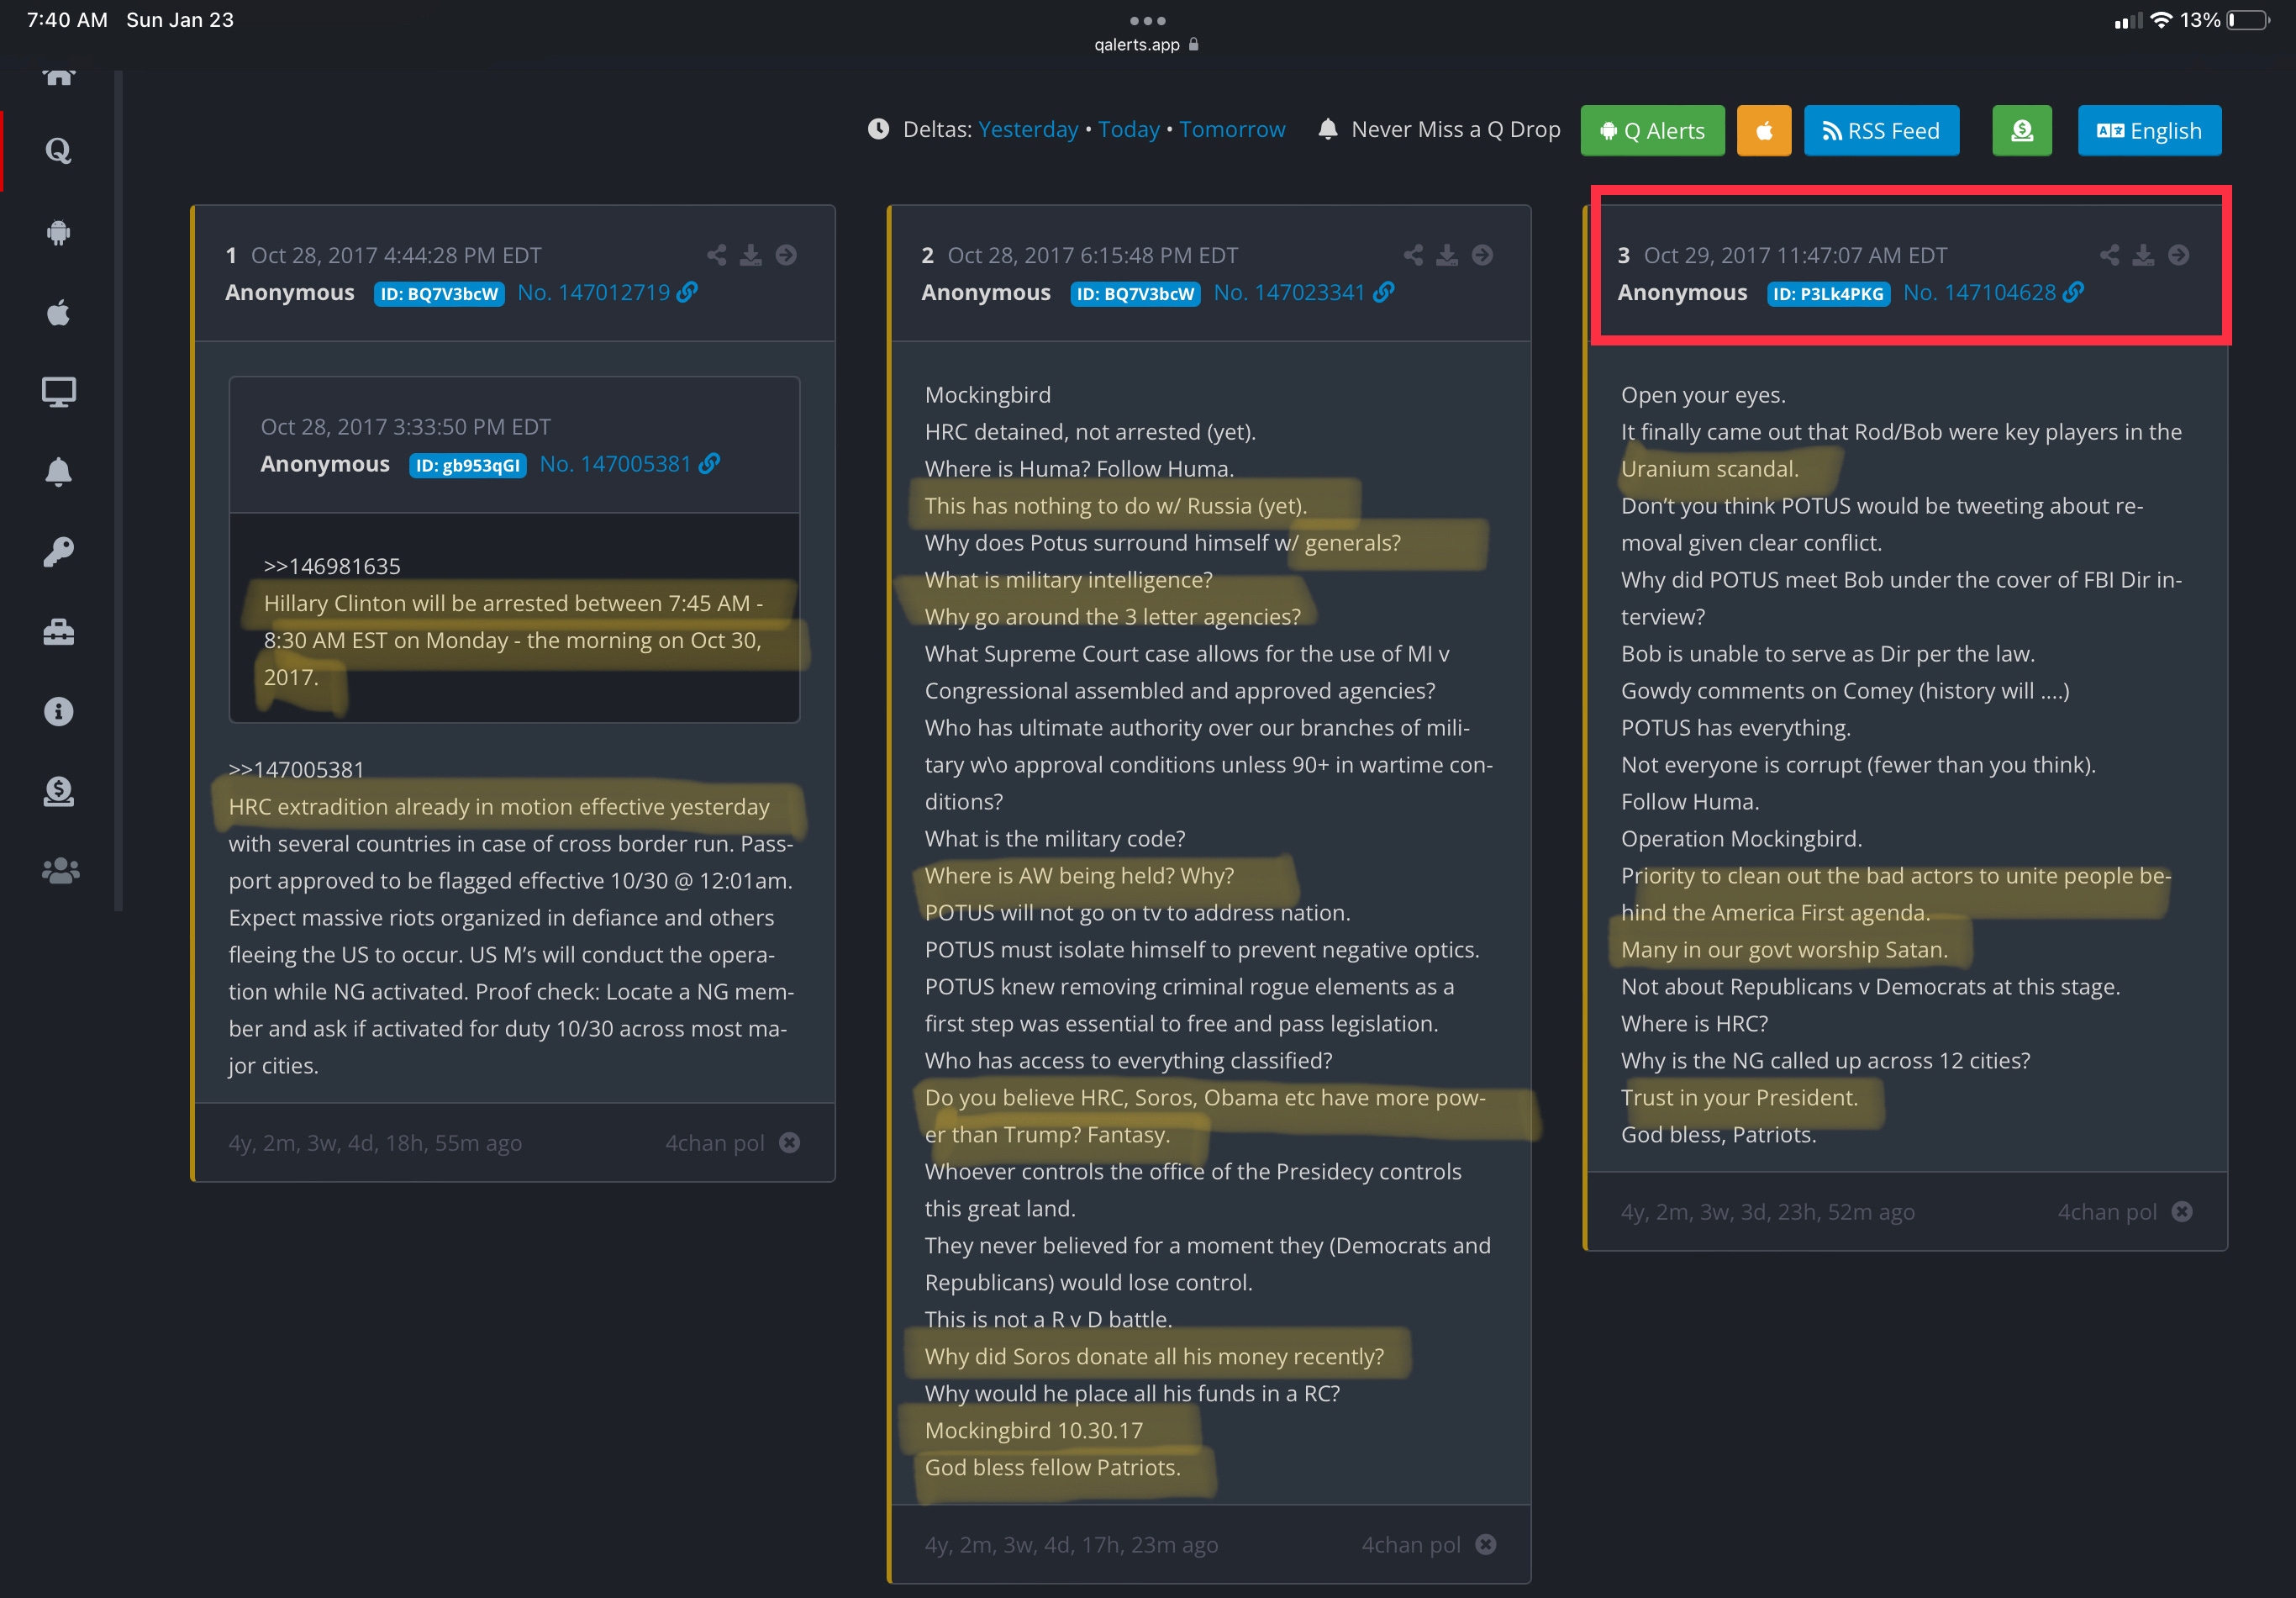Click the circle-x icon beside drop 3's 4chan pol
Viewport: 2296px width, 1598px height.
click(x=2182, y=1211)
